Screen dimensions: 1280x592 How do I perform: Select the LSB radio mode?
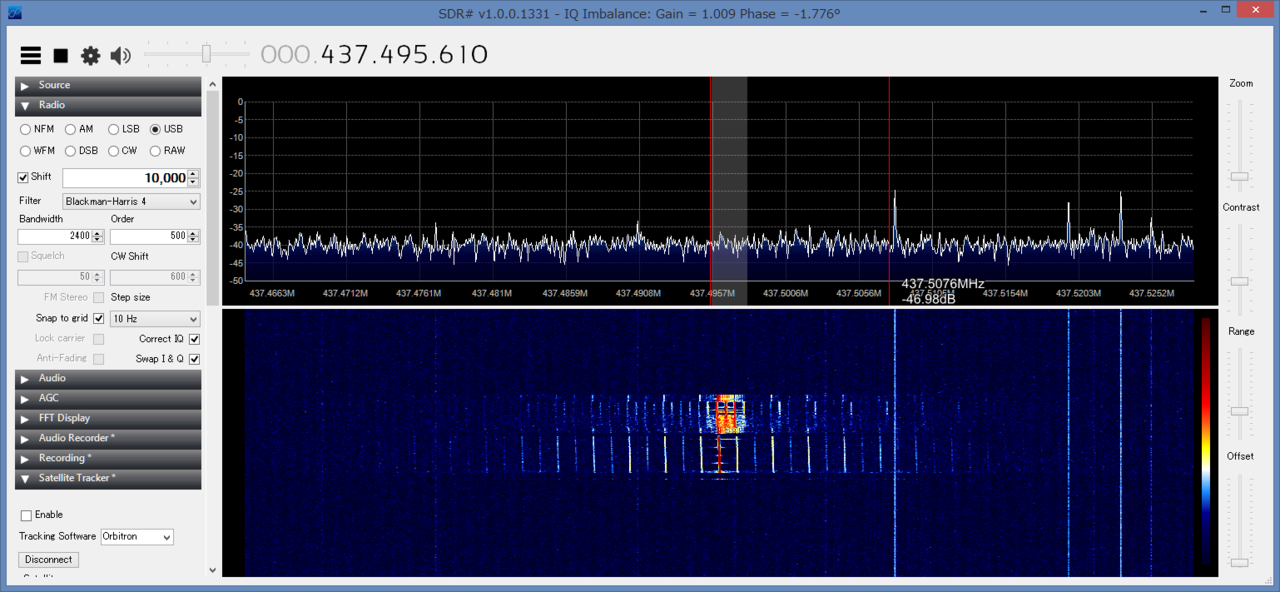124,129
